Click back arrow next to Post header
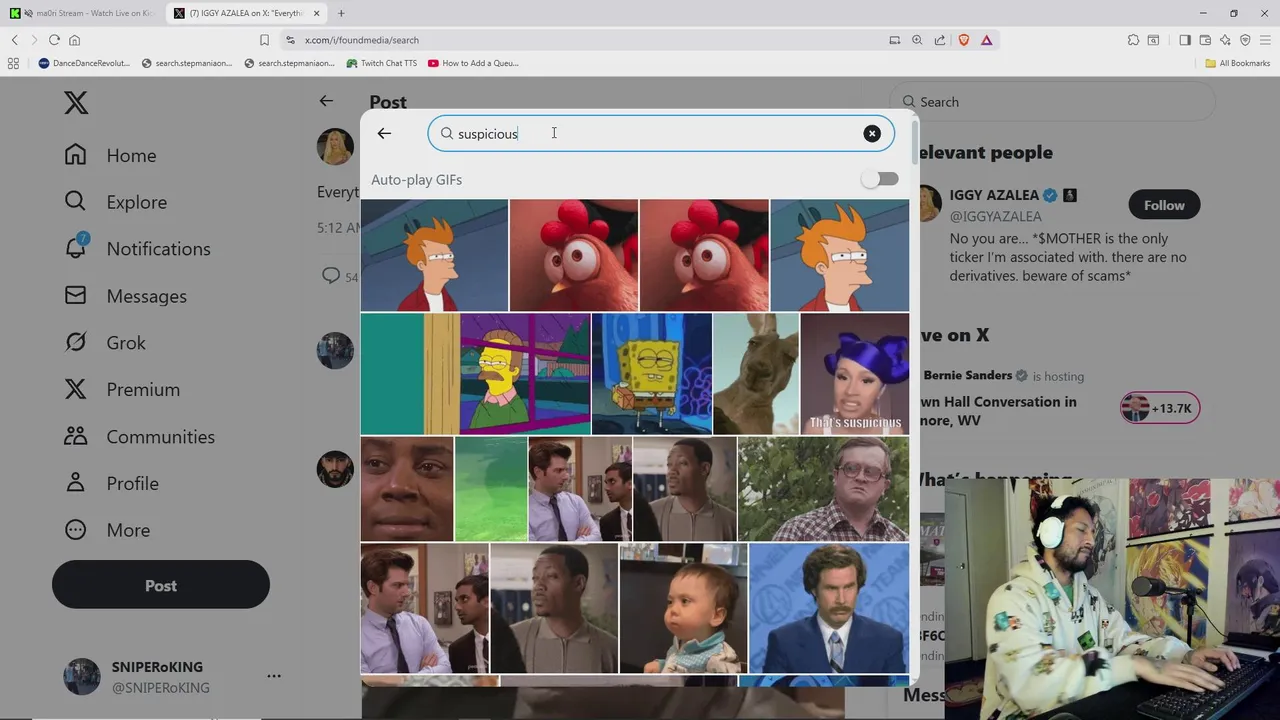 click(x=326, y=101)
